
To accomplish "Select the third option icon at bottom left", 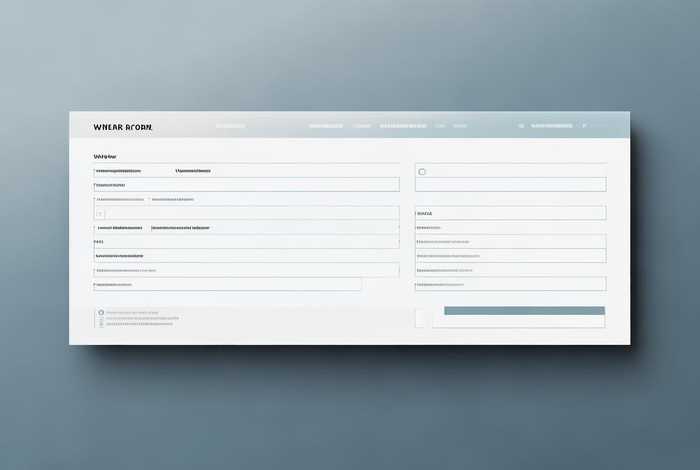I will point(101,325).
